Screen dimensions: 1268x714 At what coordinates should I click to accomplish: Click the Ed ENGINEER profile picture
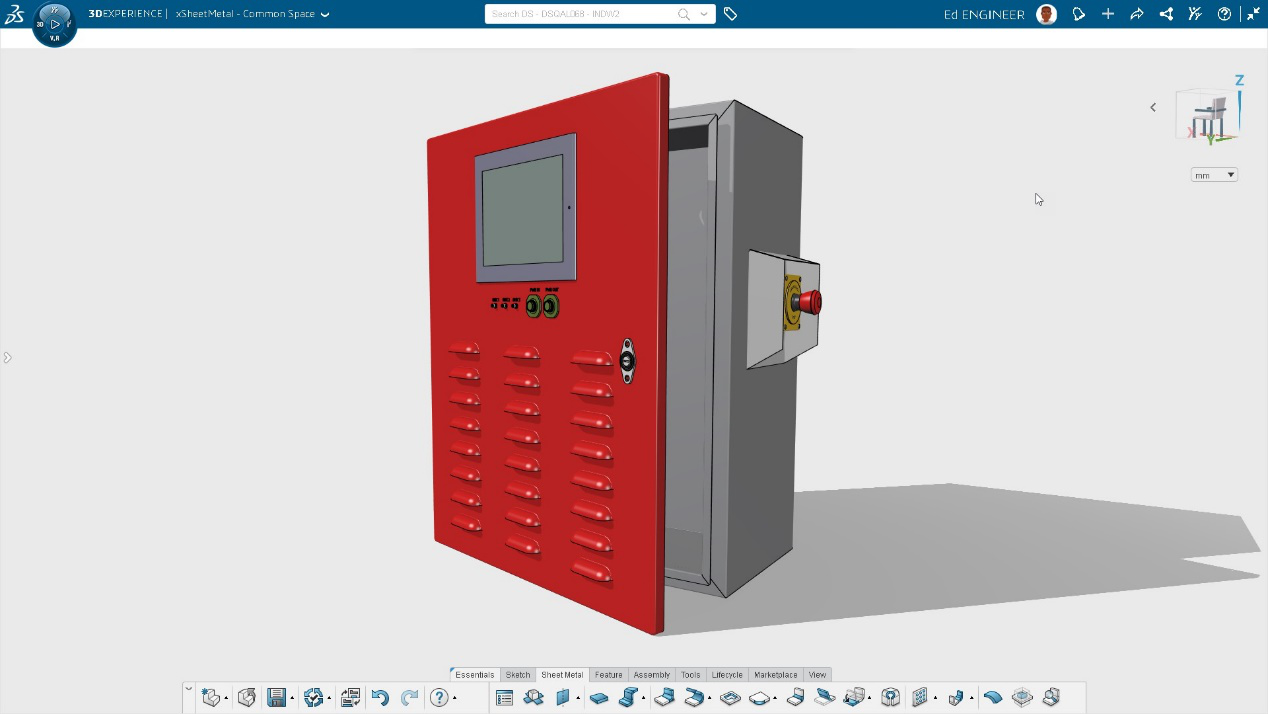click(1047, 14)
